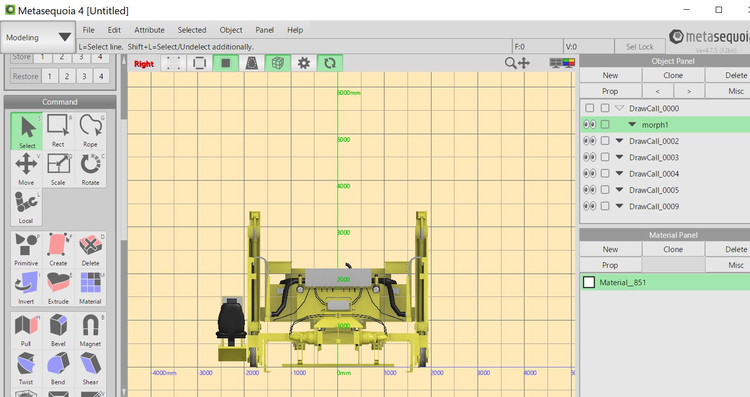This screenshot has width=750, height=397.
Task: Activate the Move command icon
Action: point(26,169)
